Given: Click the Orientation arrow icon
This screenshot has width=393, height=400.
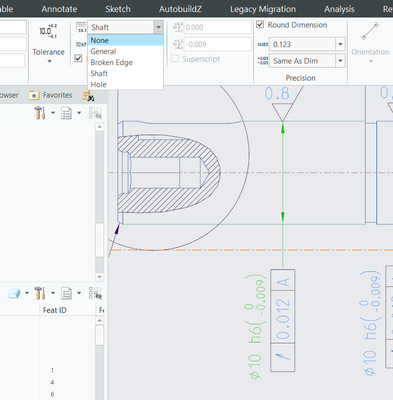Looking at the screenshot, I should [x=370, y=31].
